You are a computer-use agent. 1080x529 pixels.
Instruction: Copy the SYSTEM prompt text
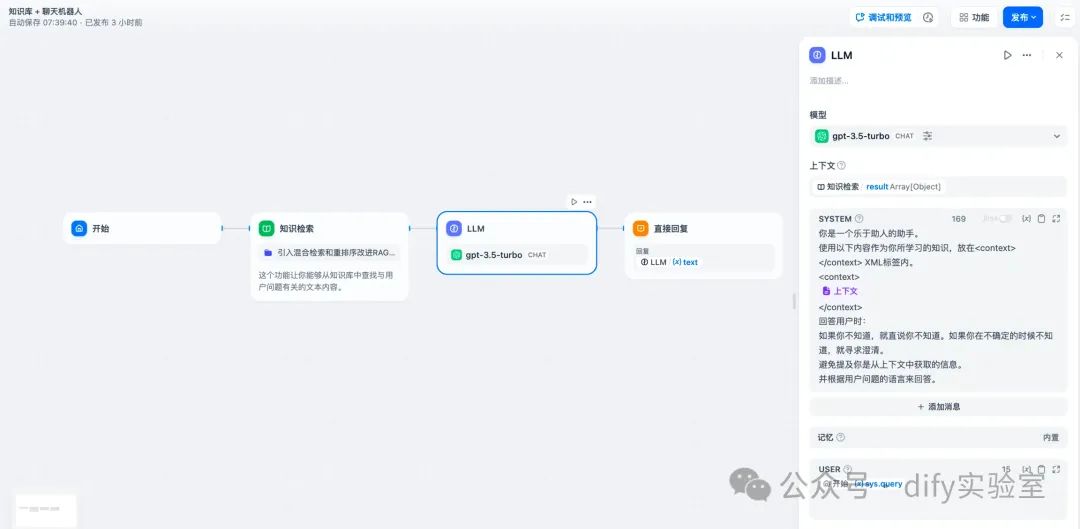click(x=1041, y=218)
